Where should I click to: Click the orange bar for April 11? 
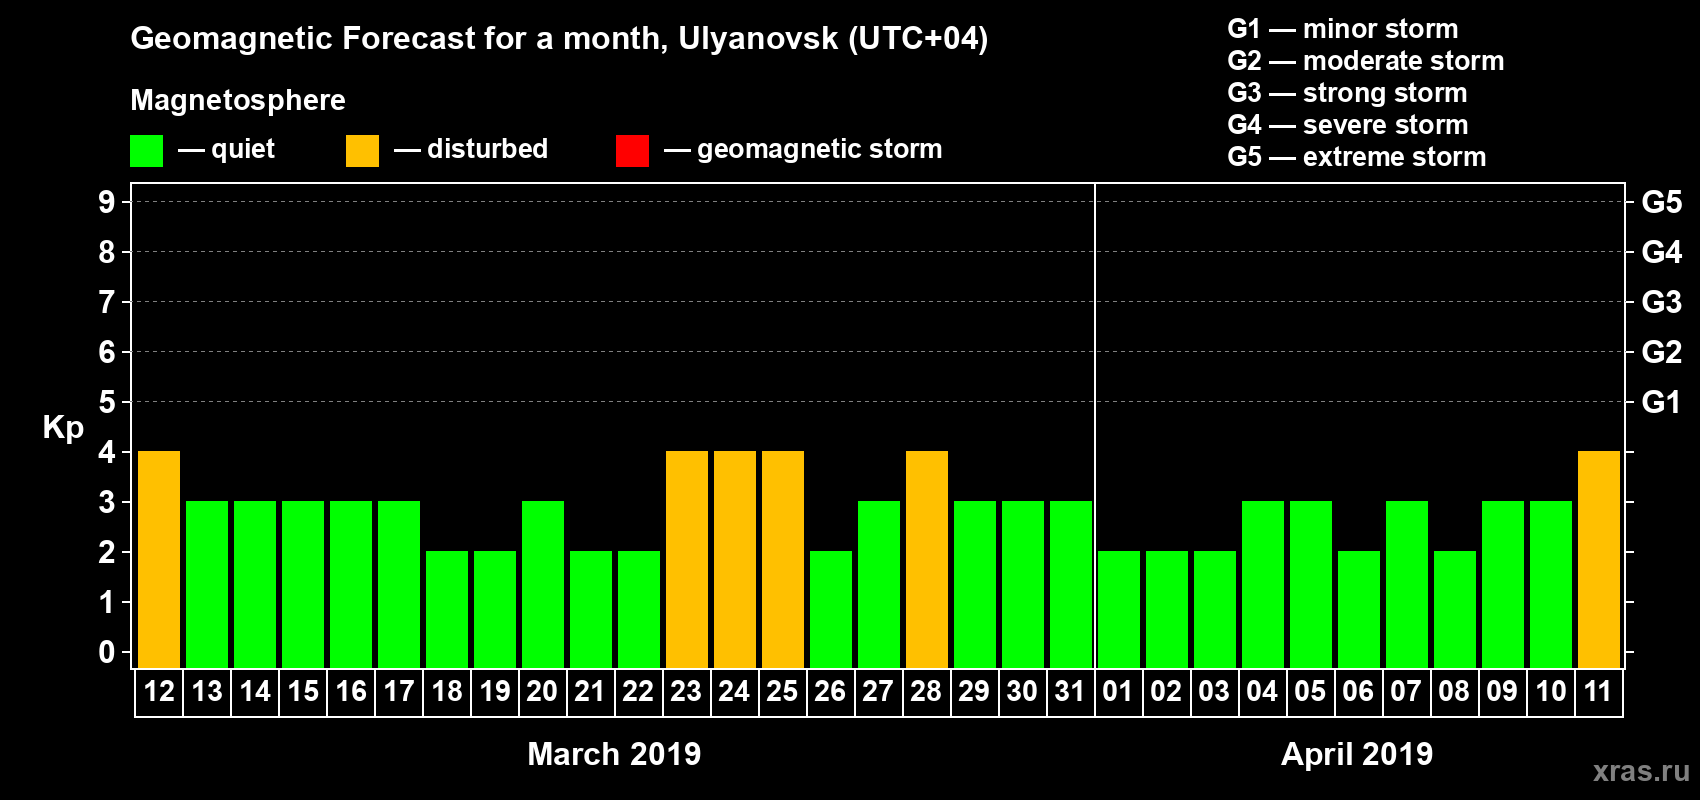1599,560
